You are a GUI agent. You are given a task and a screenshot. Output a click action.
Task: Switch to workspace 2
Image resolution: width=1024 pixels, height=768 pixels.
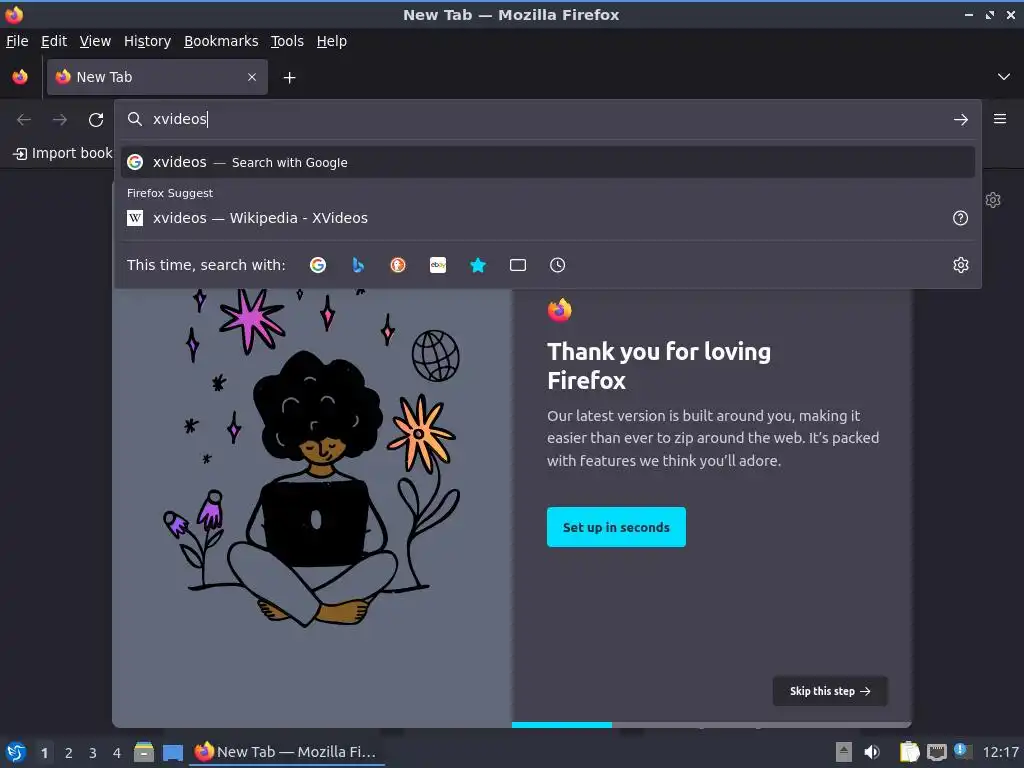coord(69,753)
